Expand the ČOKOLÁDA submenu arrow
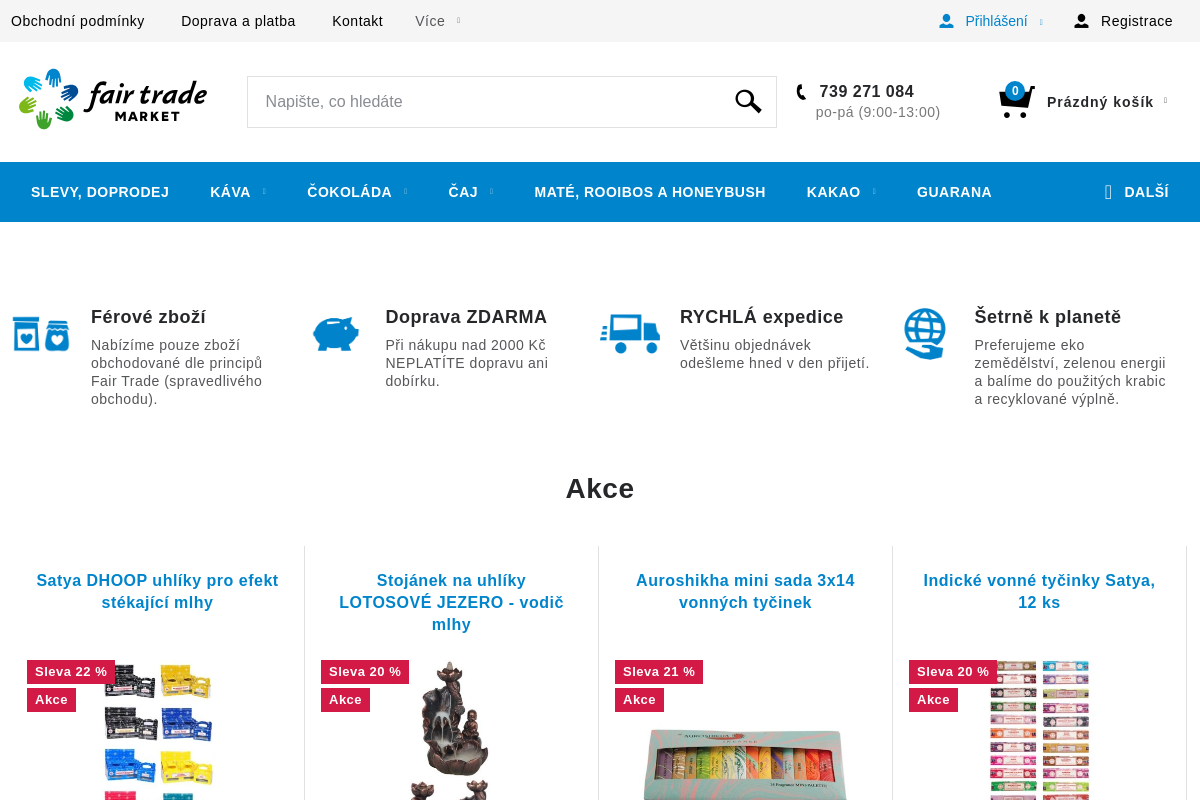Screen dimensions: 1200x800 (405, 192)
